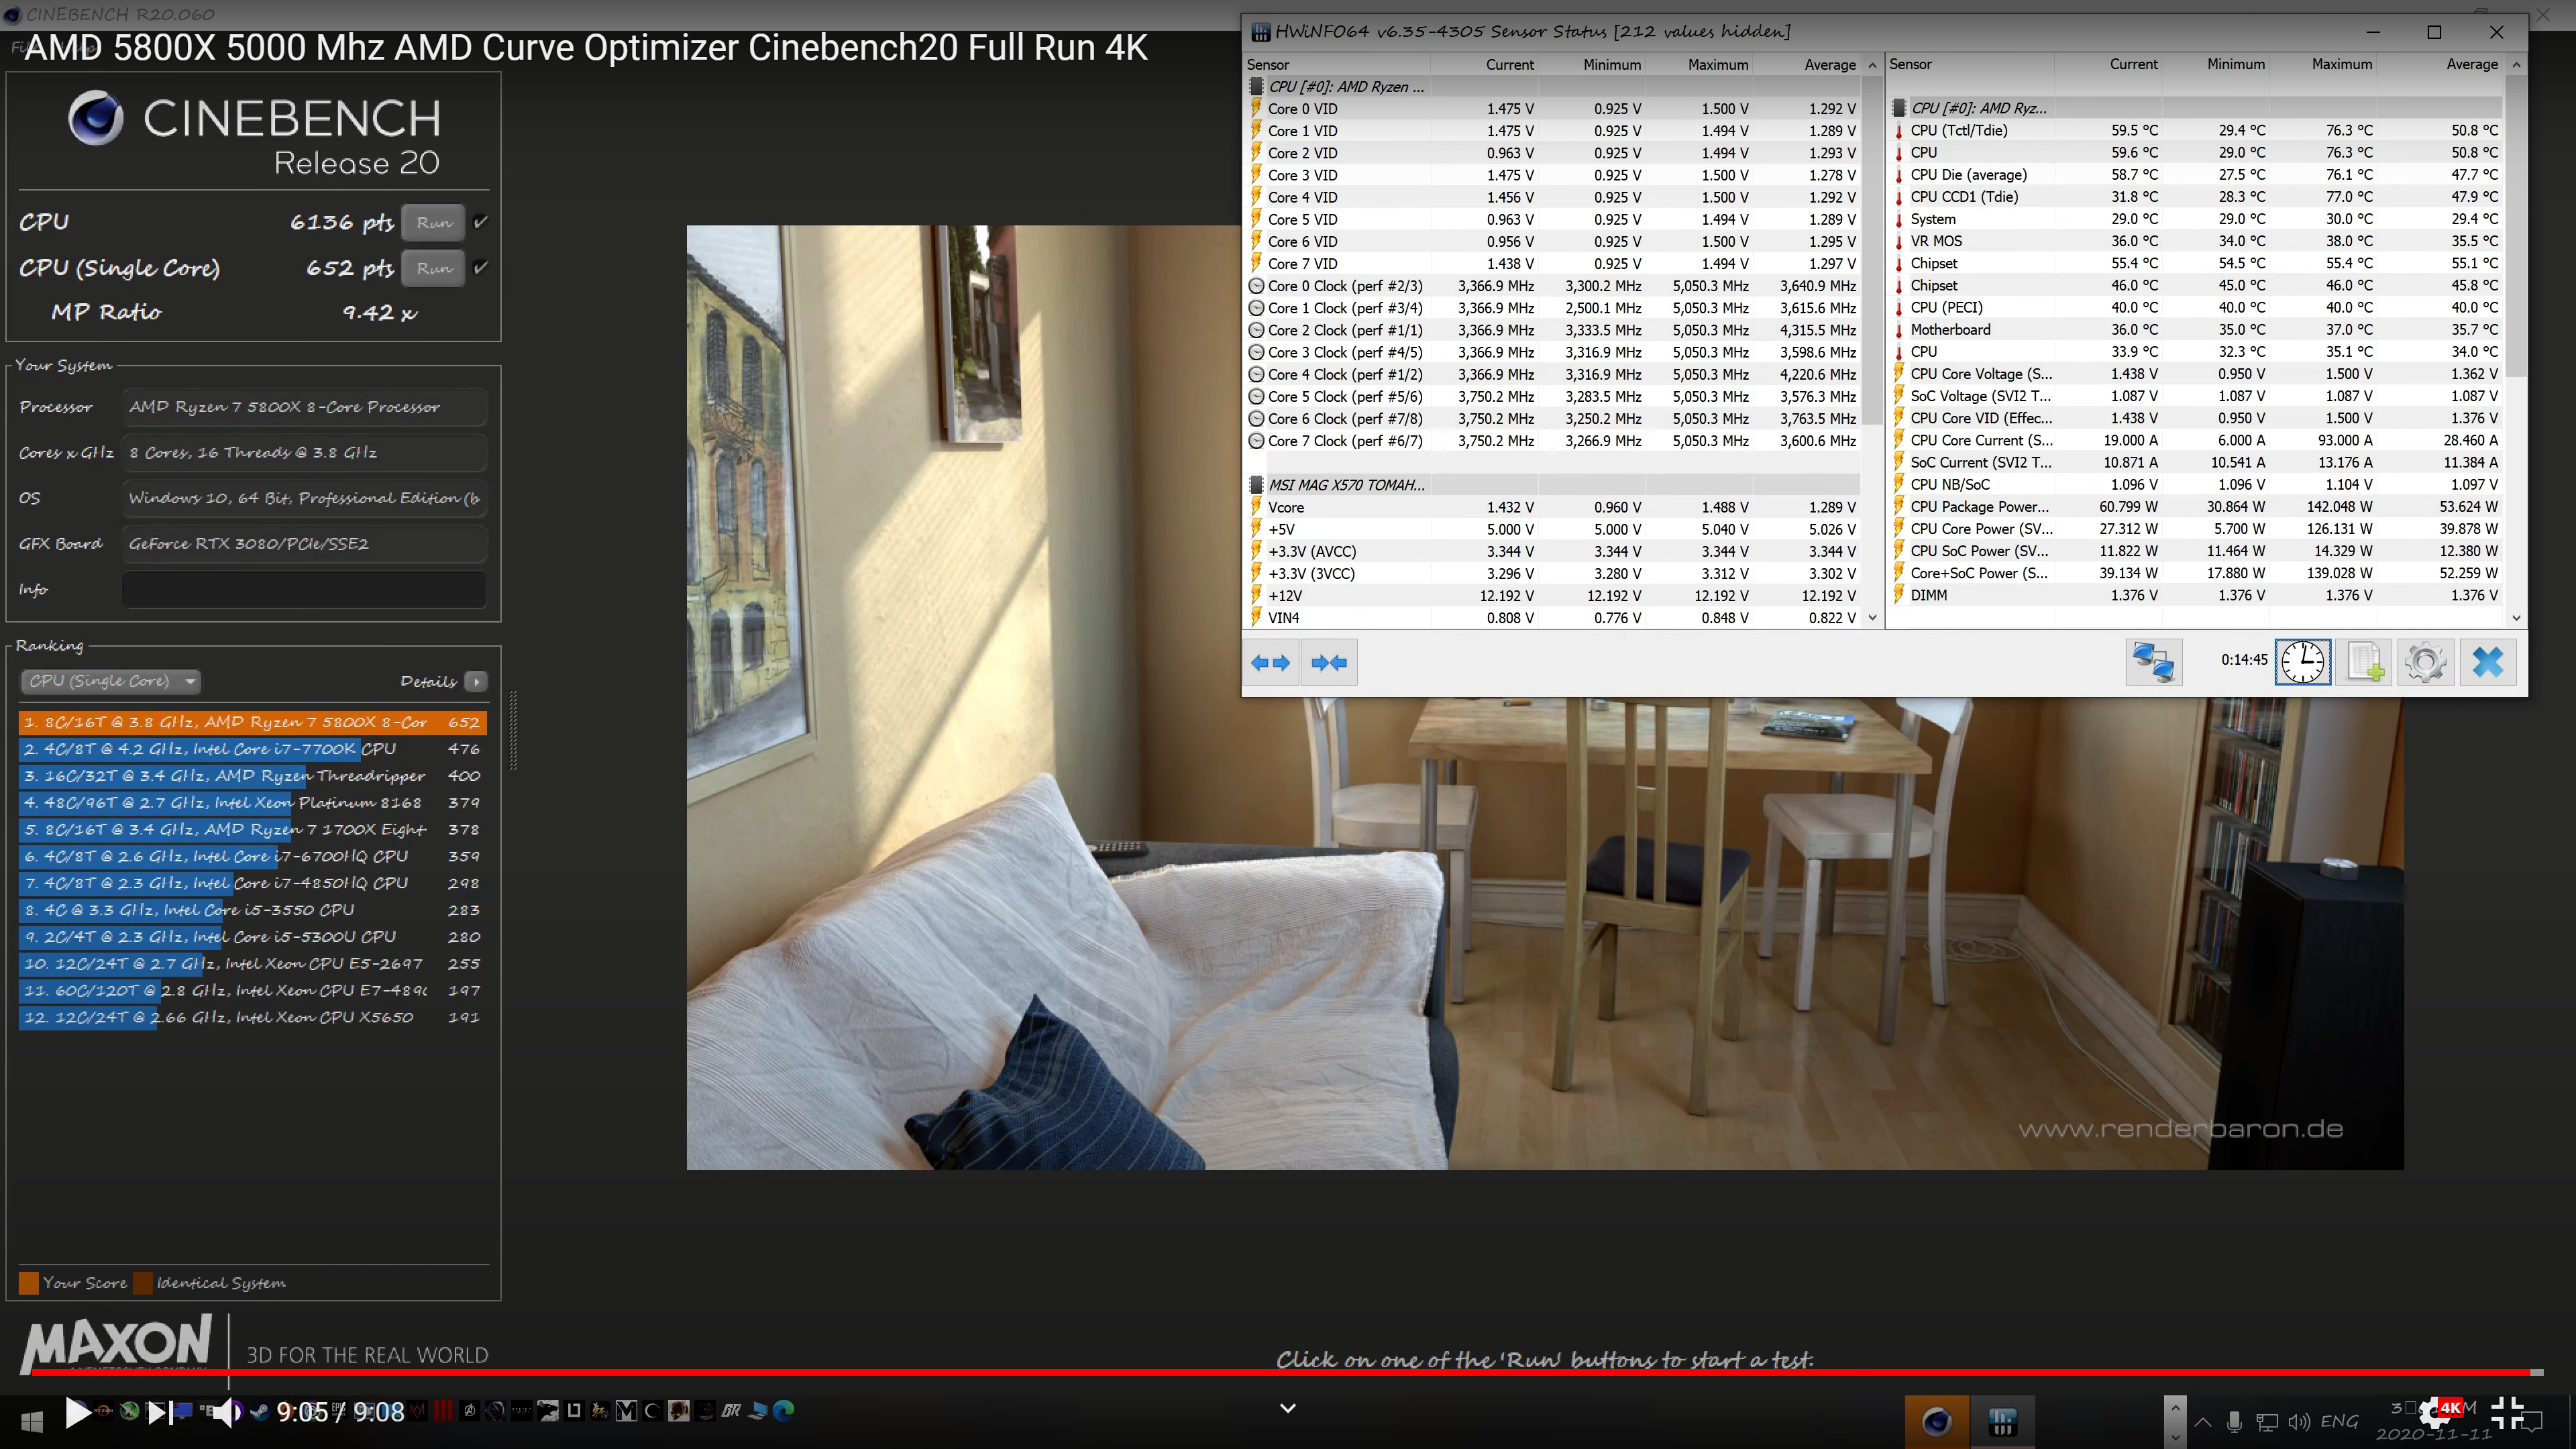This screenshot has width=2576, height=1449.
Task: Open Cinebench icon in taskbar
Action: click(x=1936, y=1421)
